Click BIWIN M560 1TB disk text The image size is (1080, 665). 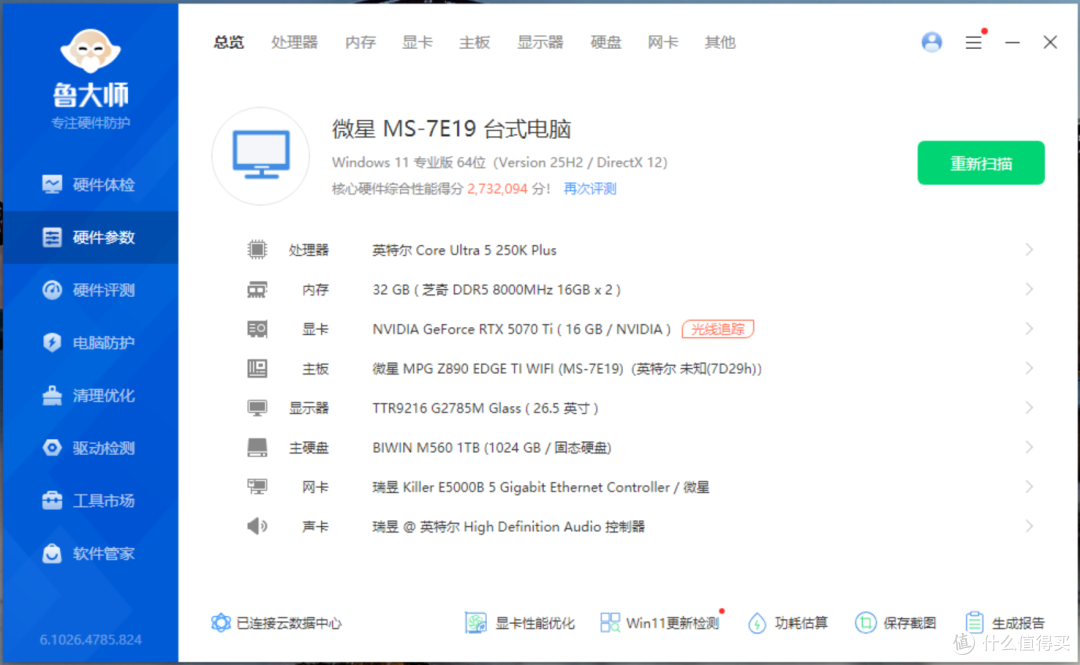coord(492,448)
